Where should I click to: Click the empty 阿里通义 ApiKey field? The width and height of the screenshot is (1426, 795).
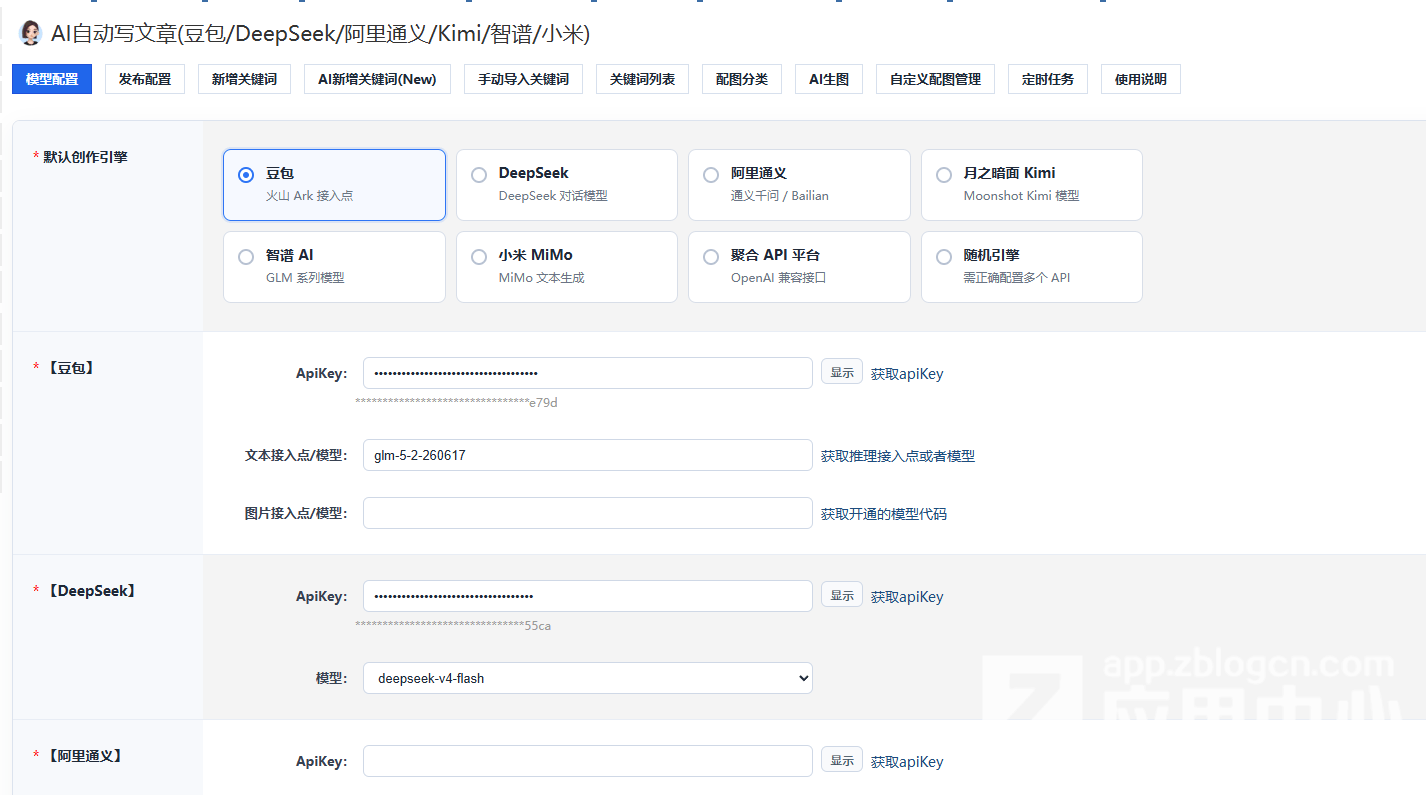[x=588, y=761]
